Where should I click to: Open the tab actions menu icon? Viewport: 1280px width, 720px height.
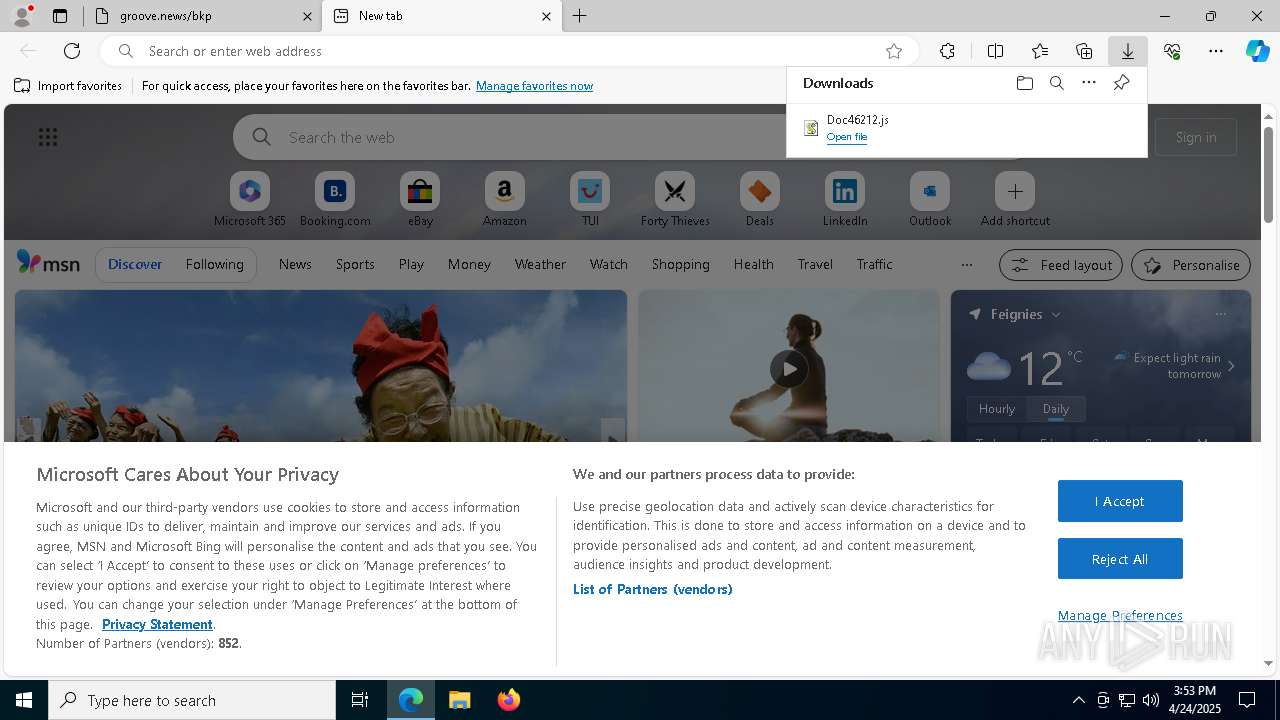point(60,16)
